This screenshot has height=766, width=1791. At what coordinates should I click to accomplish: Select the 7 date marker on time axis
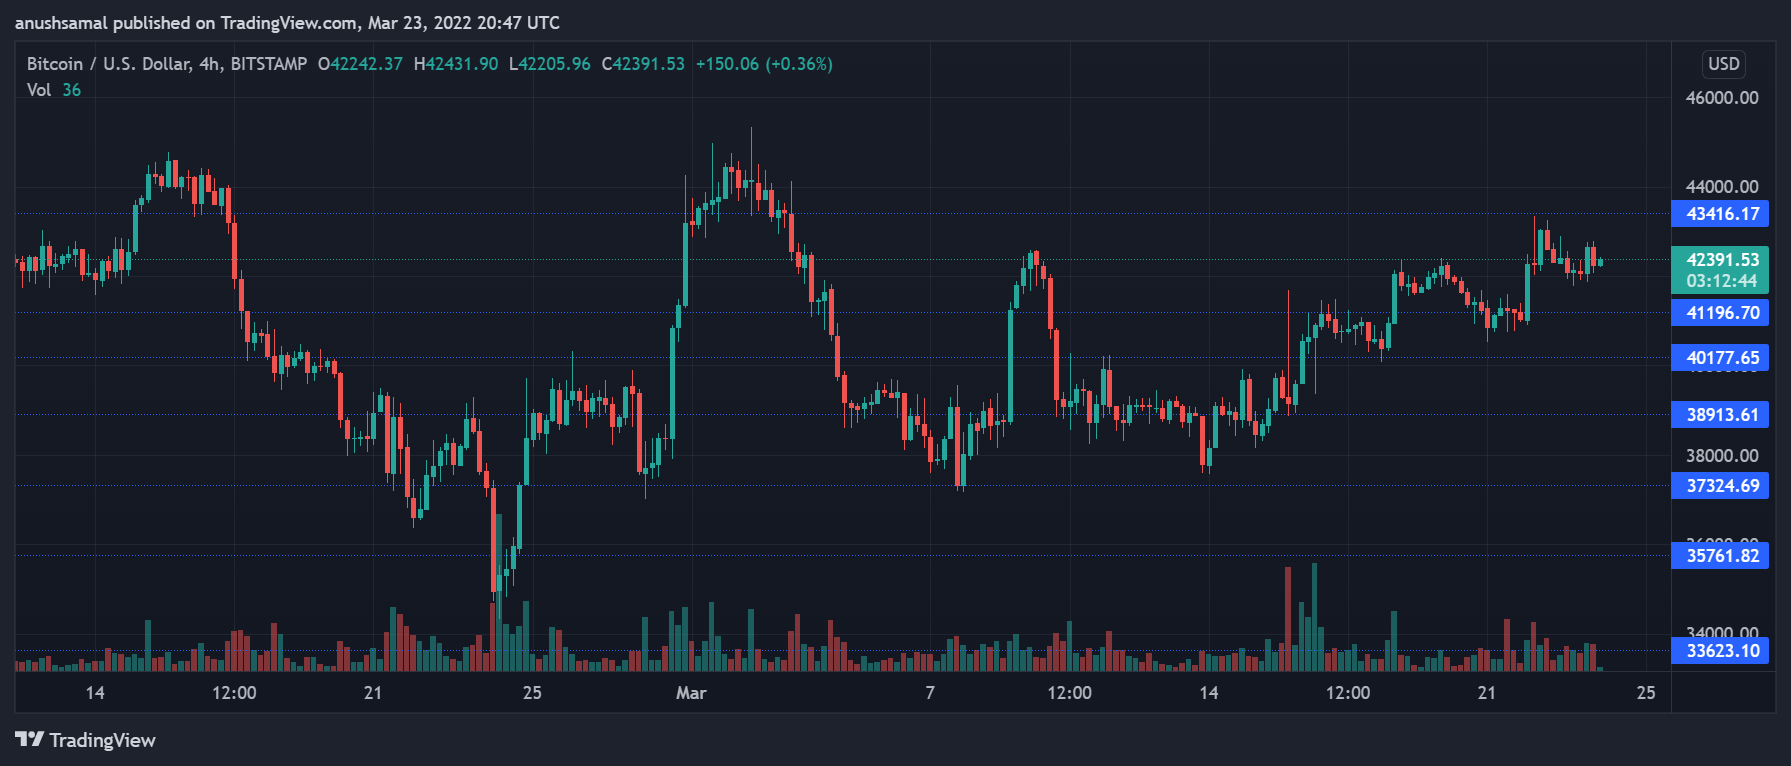click(930, 693)
